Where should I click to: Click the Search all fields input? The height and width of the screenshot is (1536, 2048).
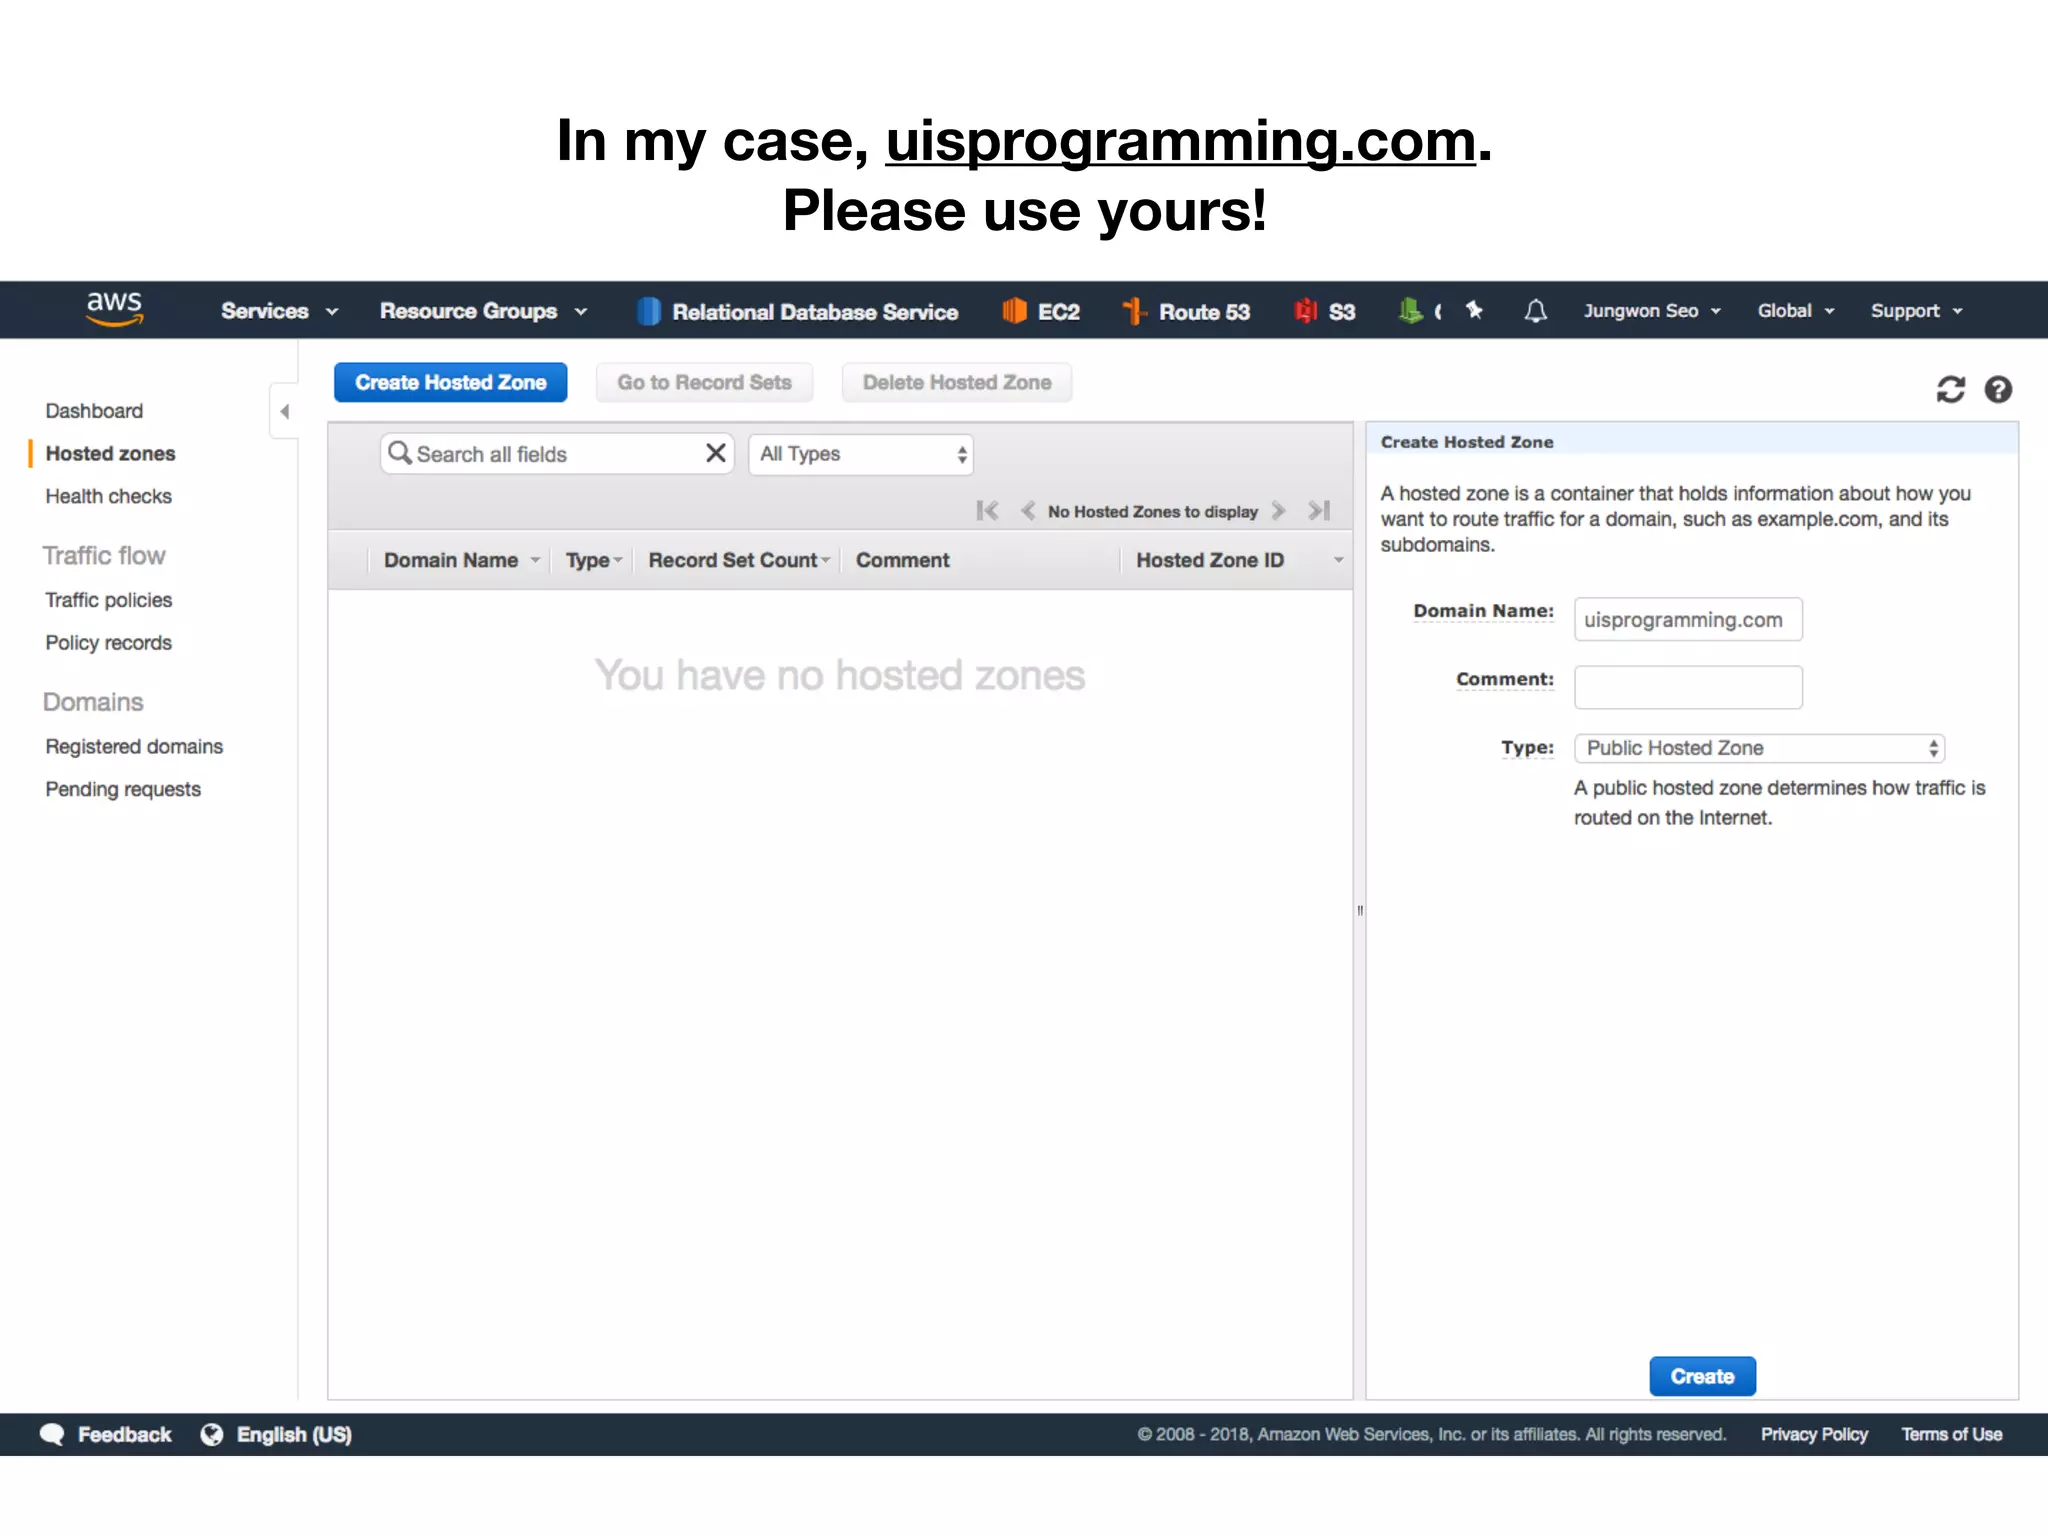557,454
